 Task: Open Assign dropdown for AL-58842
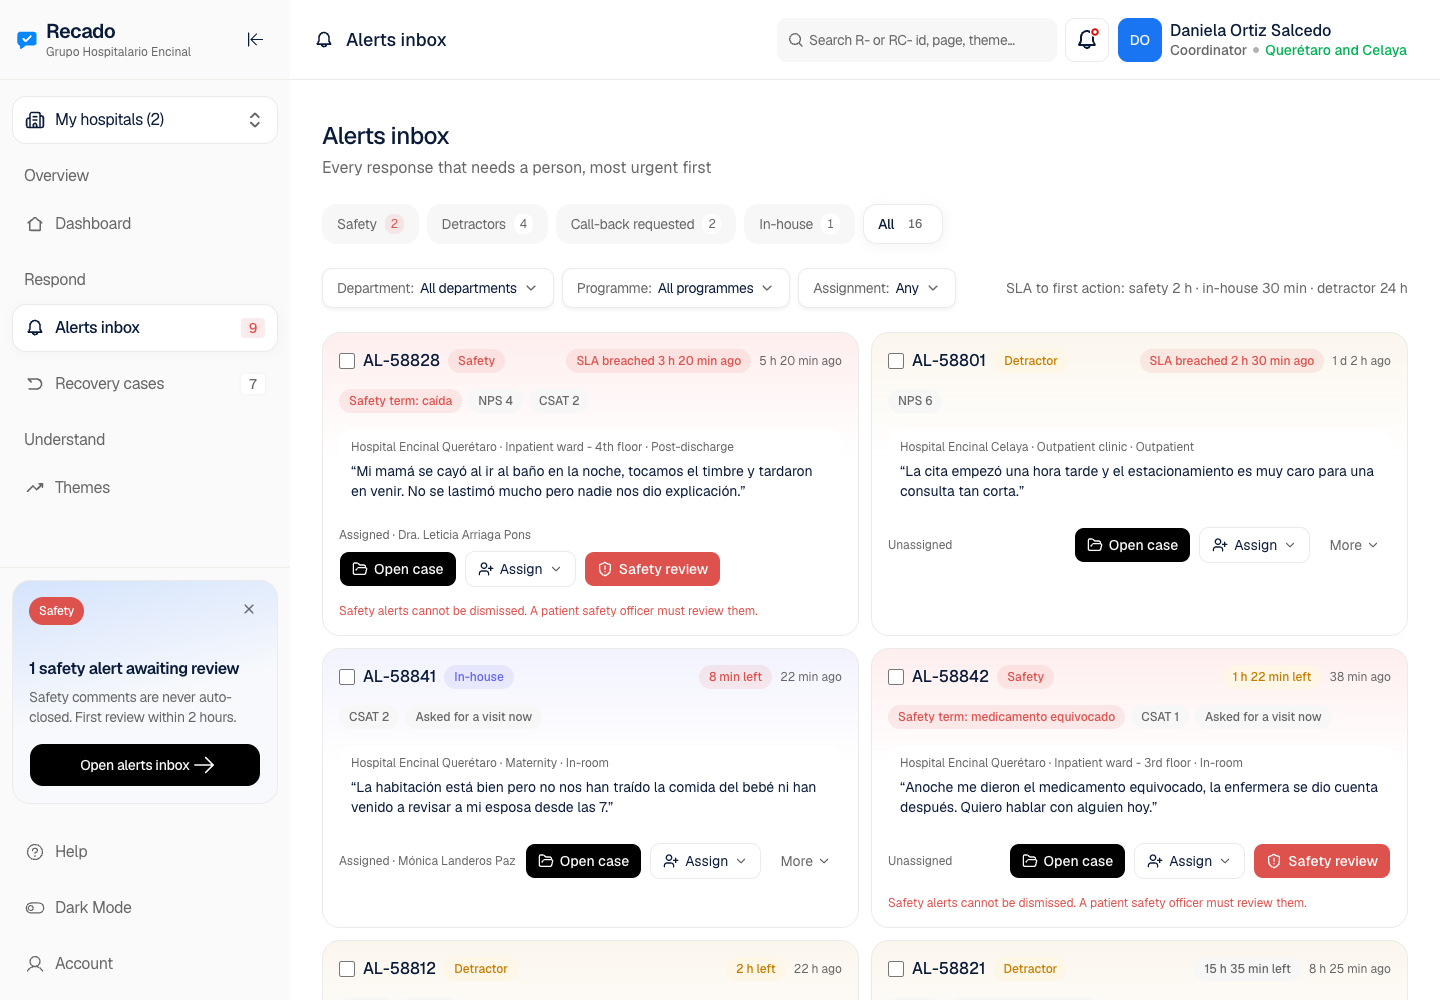pos(1189,861)
